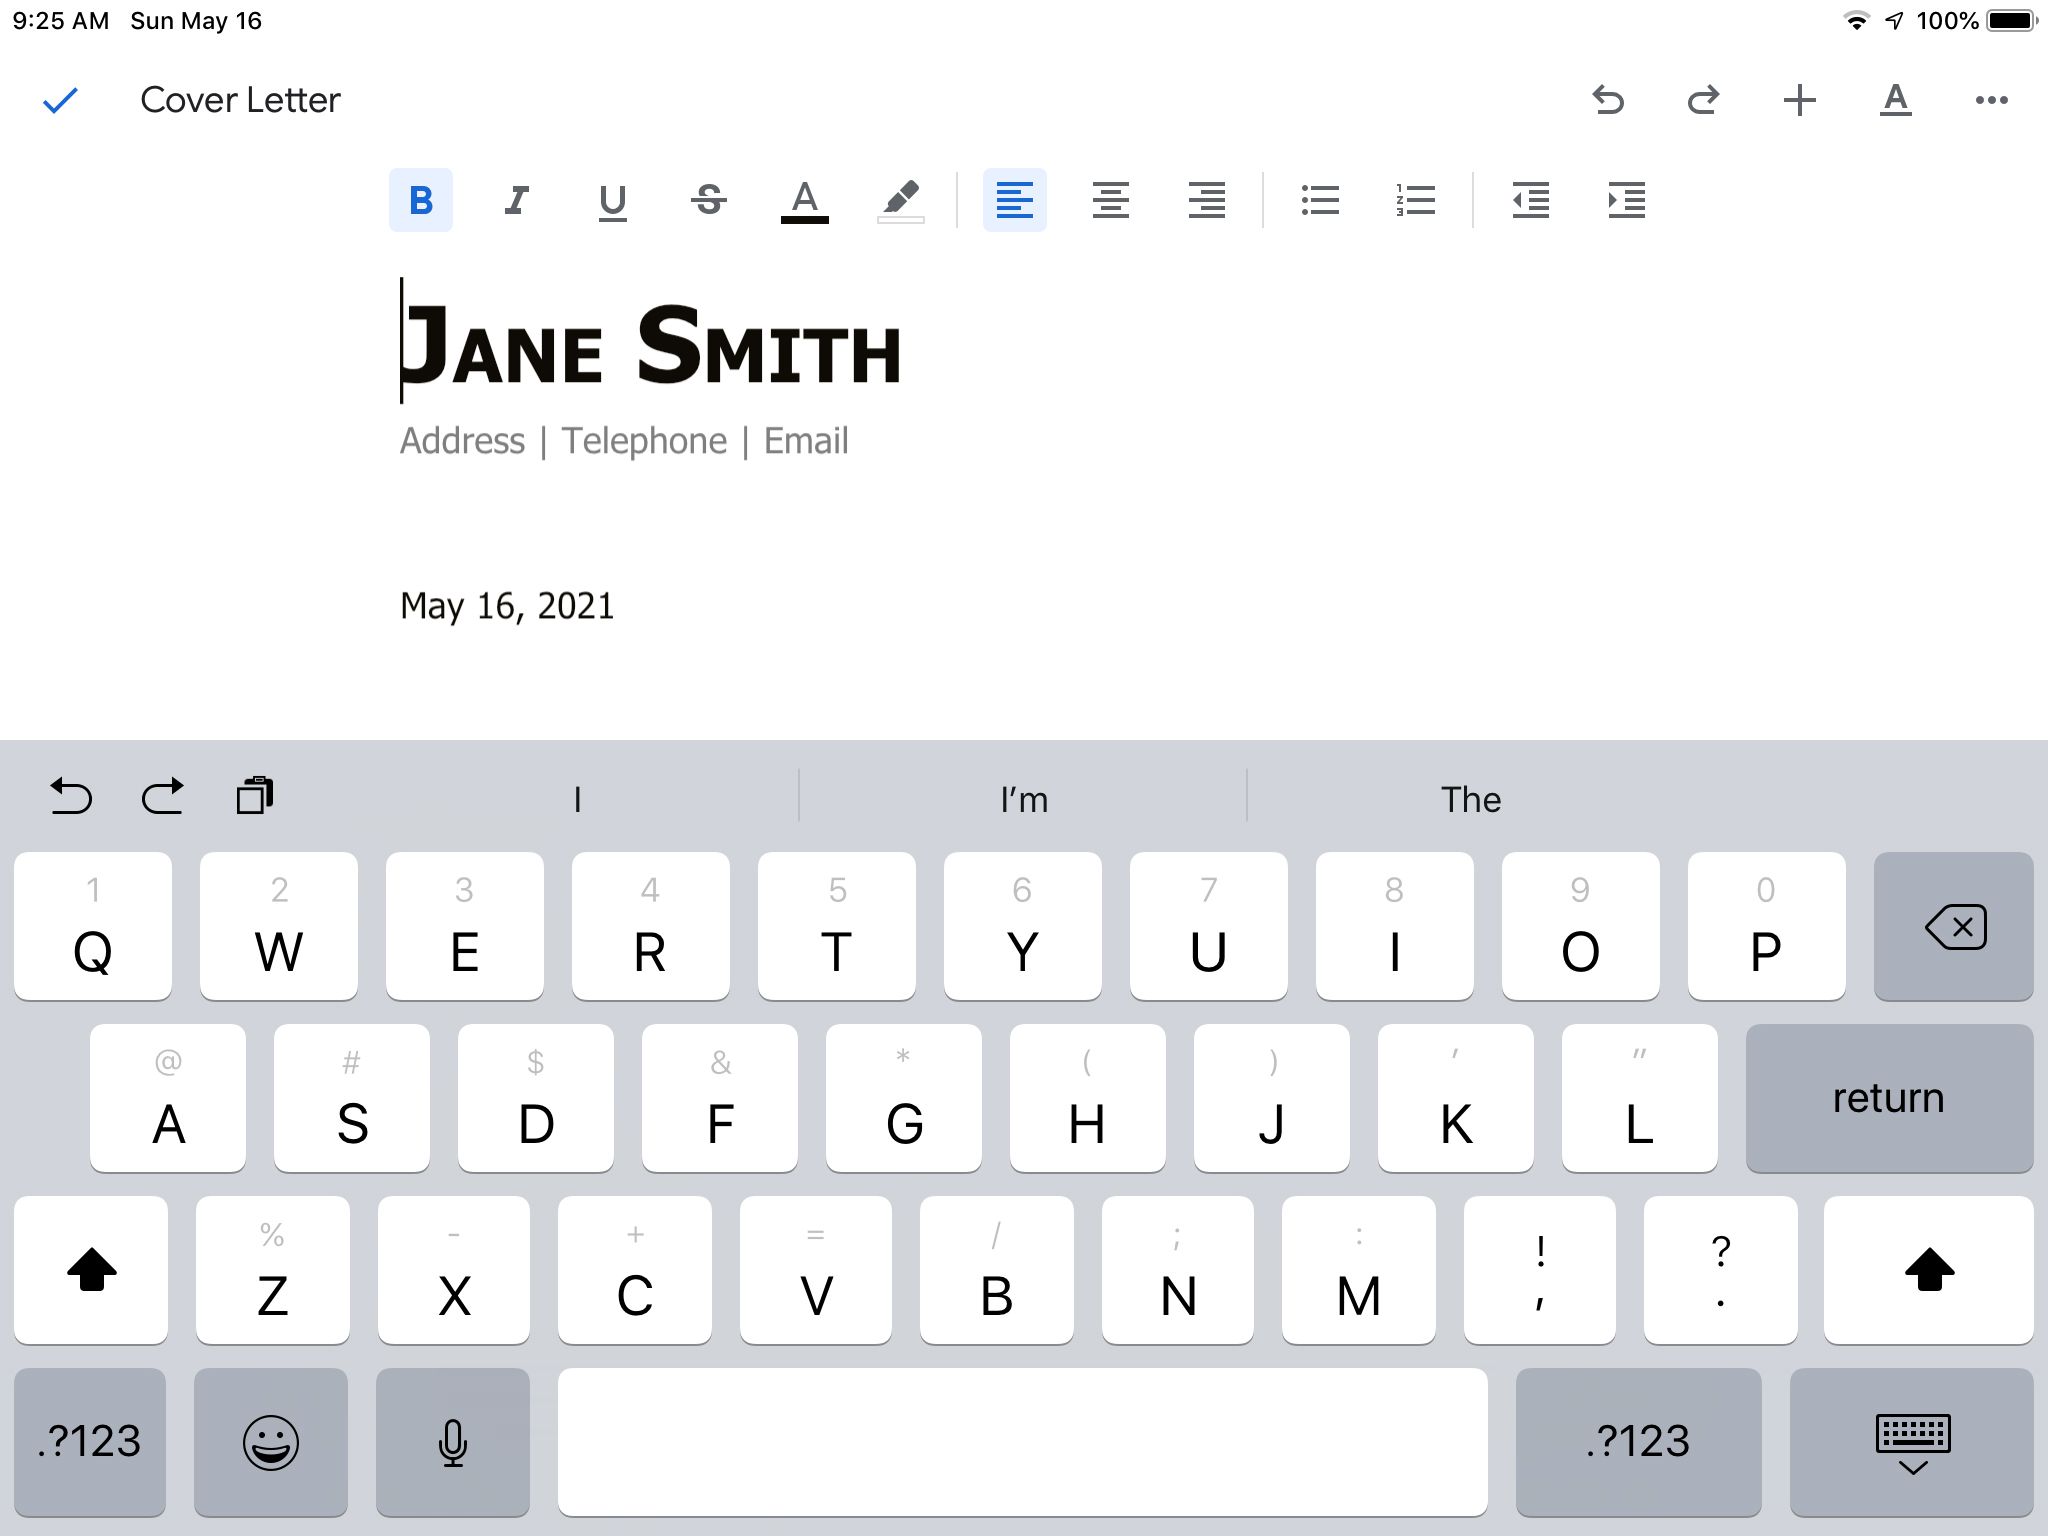The width and height of the screenshot is (2048, 1536).
Task: Tap the backspace delete key
Action: 1954,926
